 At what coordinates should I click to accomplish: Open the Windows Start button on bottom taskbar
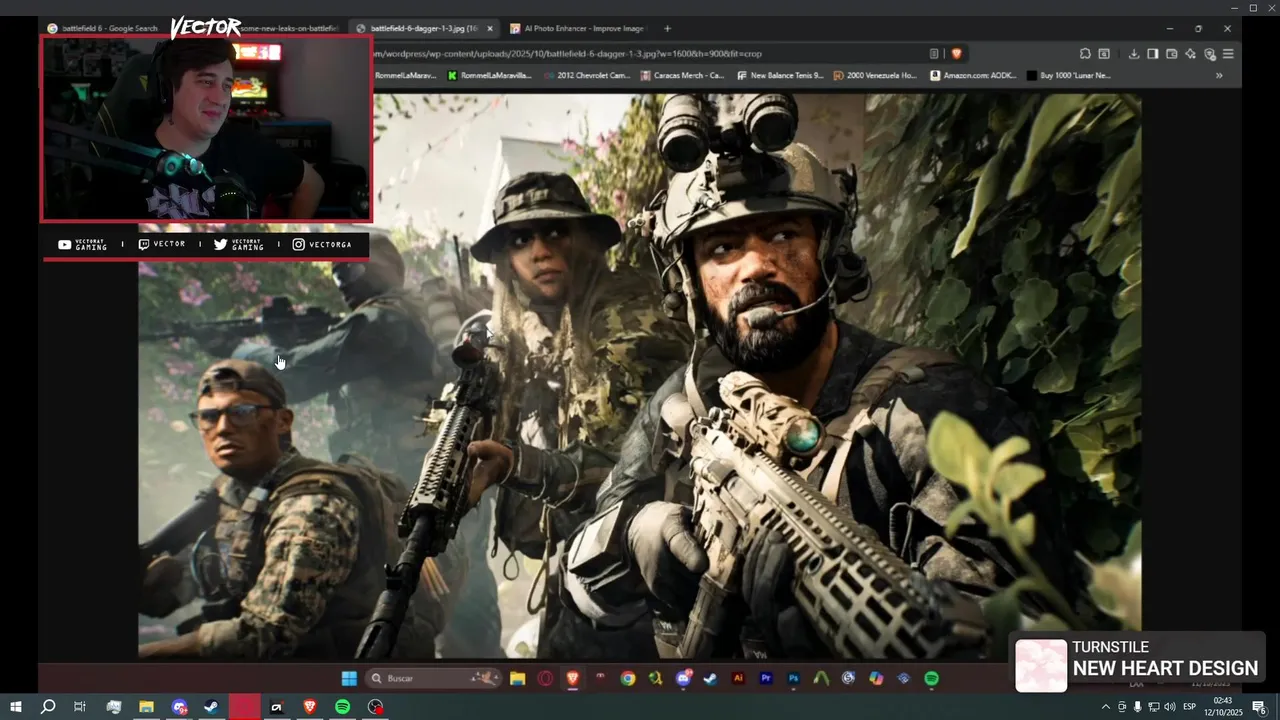click(x=16, y=707)
